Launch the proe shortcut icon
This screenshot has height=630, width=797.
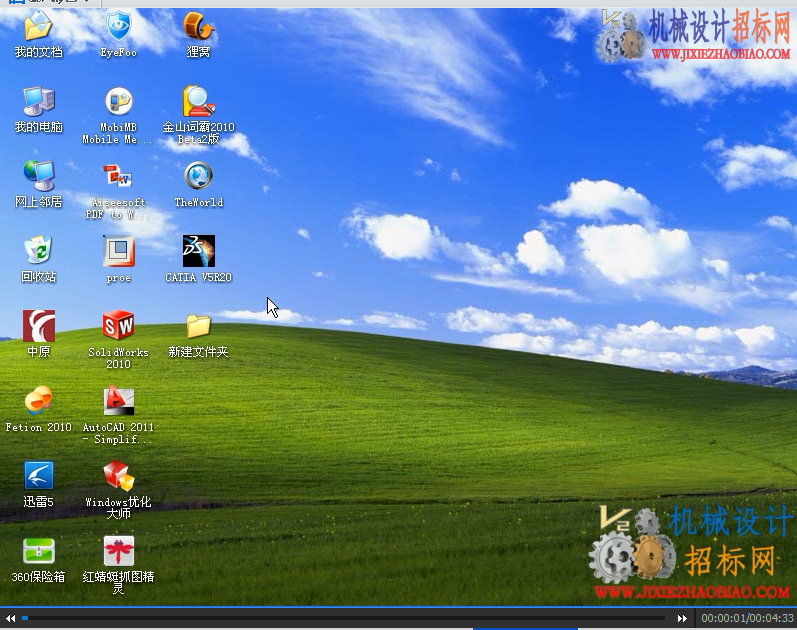(118, 251)
